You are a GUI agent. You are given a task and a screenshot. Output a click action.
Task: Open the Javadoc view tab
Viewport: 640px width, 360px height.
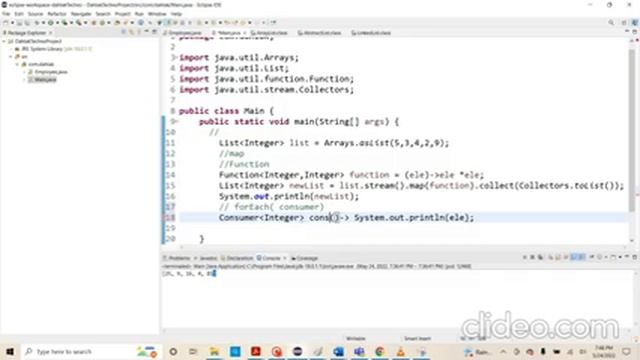coord(207,258)
